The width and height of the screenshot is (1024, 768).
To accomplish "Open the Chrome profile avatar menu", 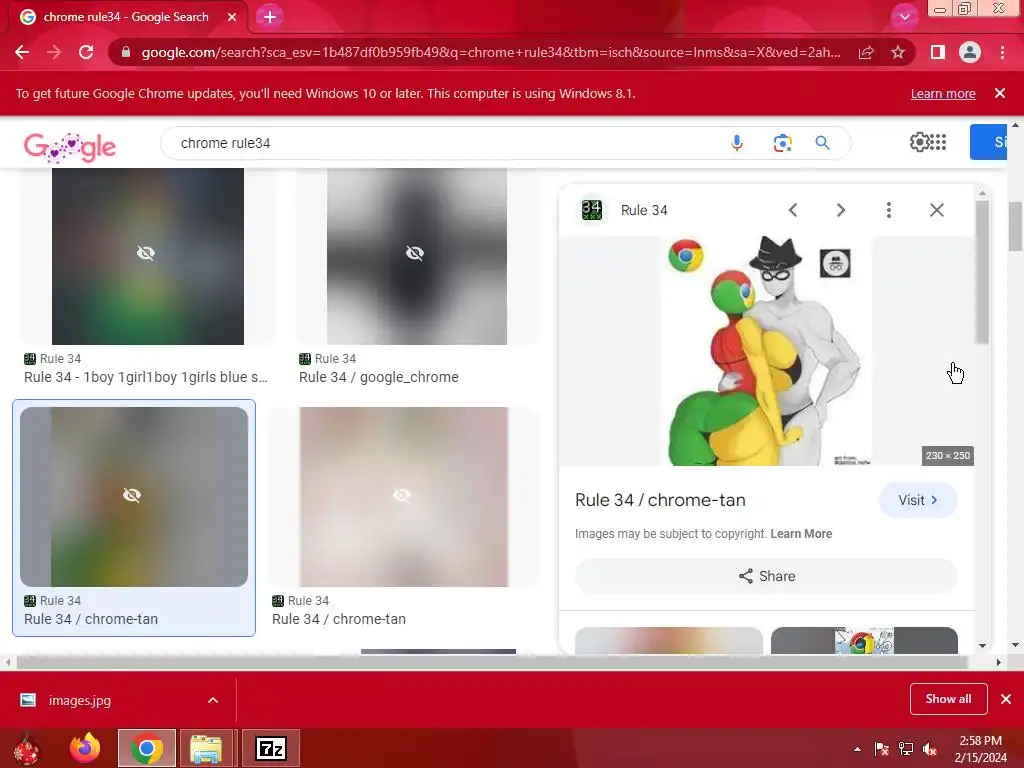I will (x=970, y=52).
